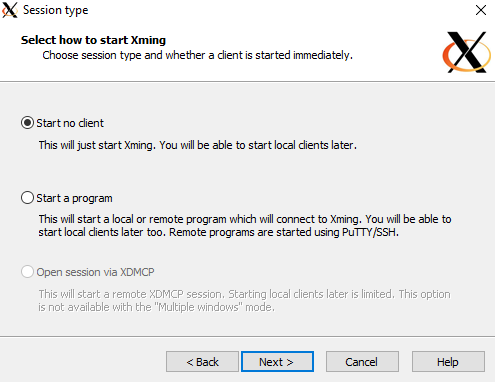This screenshot has width=495, height=382.
Task: Select the grayed Open session via XDMCP radio
Action: pos(27,272)
